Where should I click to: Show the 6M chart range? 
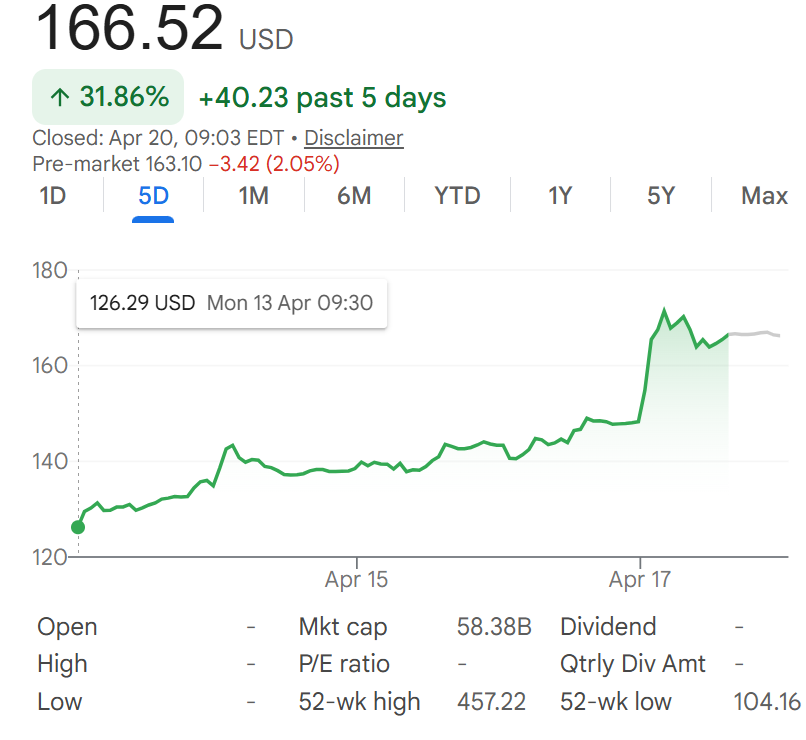pos(354,196)
